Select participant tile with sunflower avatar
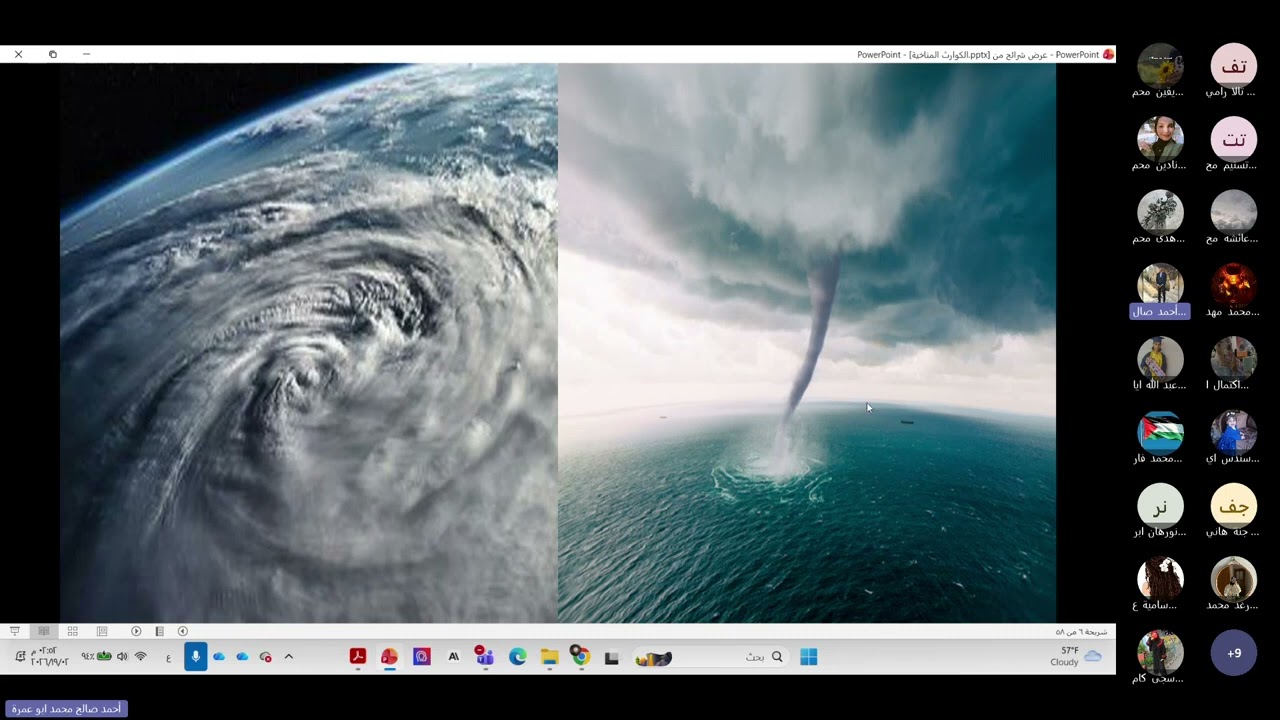This screenshot has height=720, width=1280. tap(1160, 71)
